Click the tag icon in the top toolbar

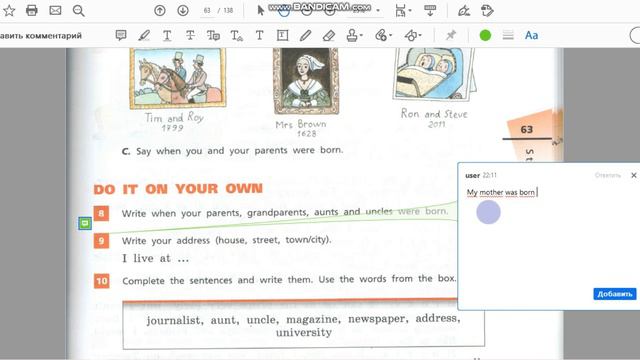tap(487, 11)
